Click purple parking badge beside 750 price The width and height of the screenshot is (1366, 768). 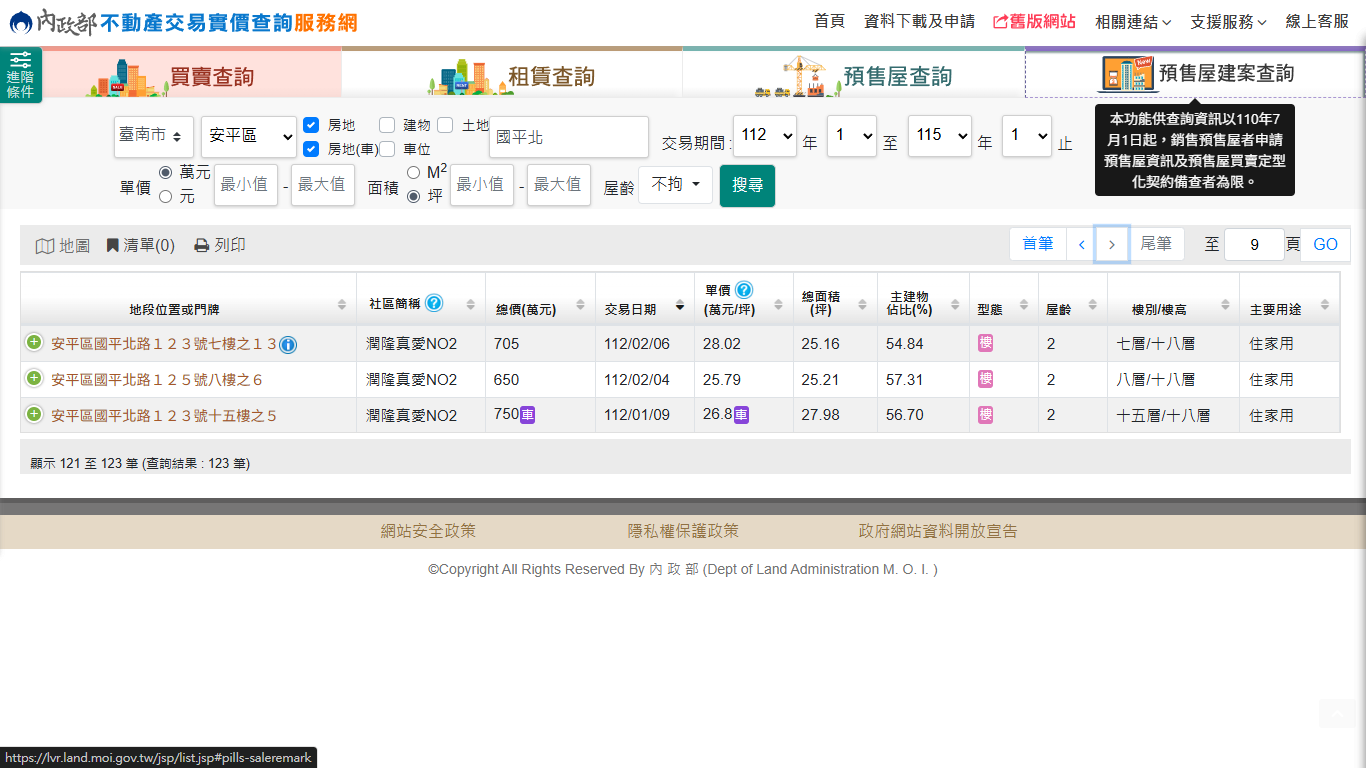coord(527,415)
